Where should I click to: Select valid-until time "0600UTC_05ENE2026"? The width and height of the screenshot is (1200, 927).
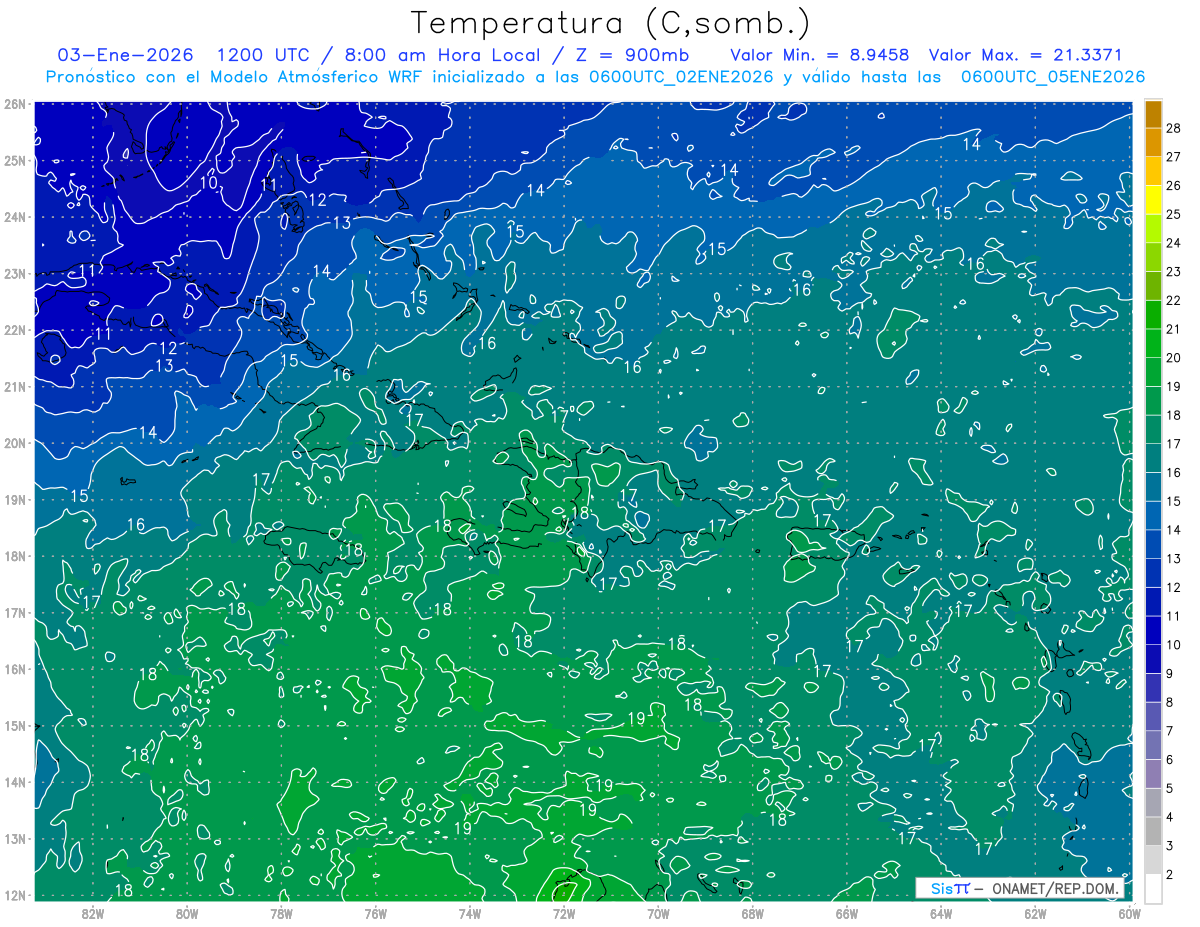pyautogui.click(x=1053, y=77)
